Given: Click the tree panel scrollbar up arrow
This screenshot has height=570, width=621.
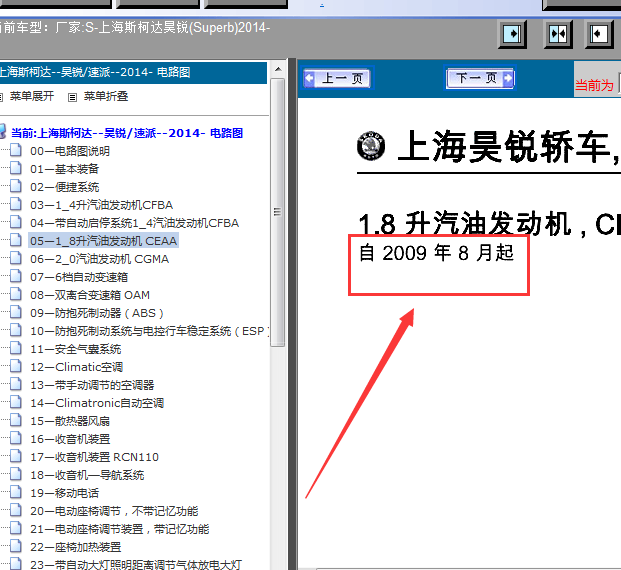Looking at the screenshot, I should (278, 69).
